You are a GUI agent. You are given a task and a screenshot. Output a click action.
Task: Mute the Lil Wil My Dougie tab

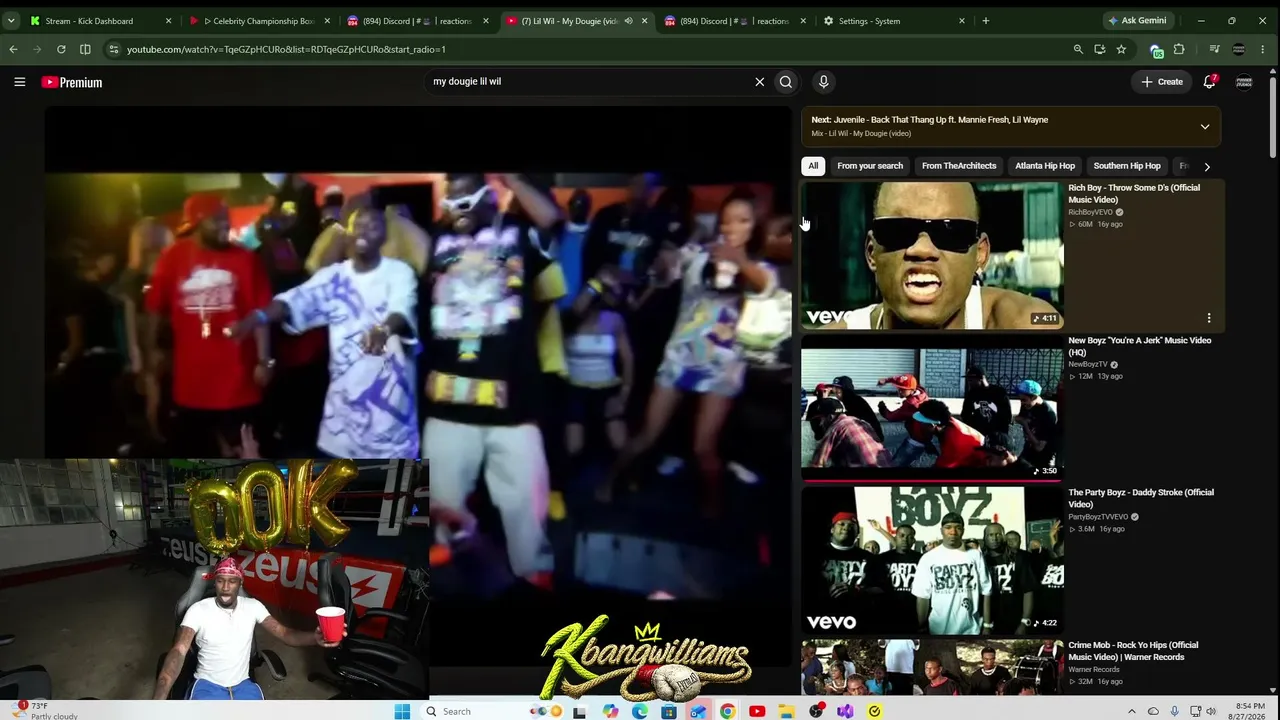[x=628, y=21]
